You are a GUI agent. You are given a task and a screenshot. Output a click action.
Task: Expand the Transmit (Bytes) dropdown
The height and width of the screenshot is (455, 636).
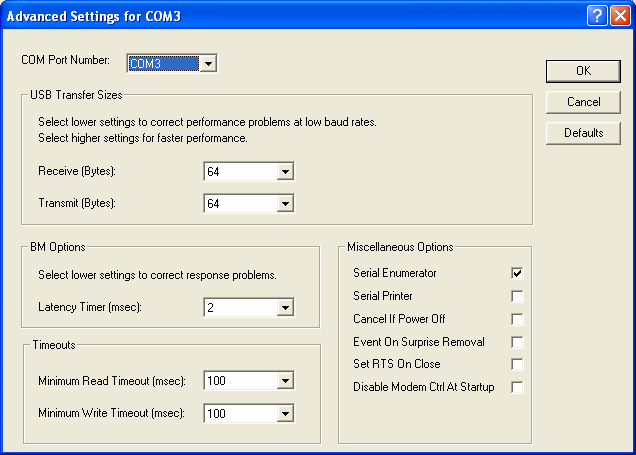285,204
